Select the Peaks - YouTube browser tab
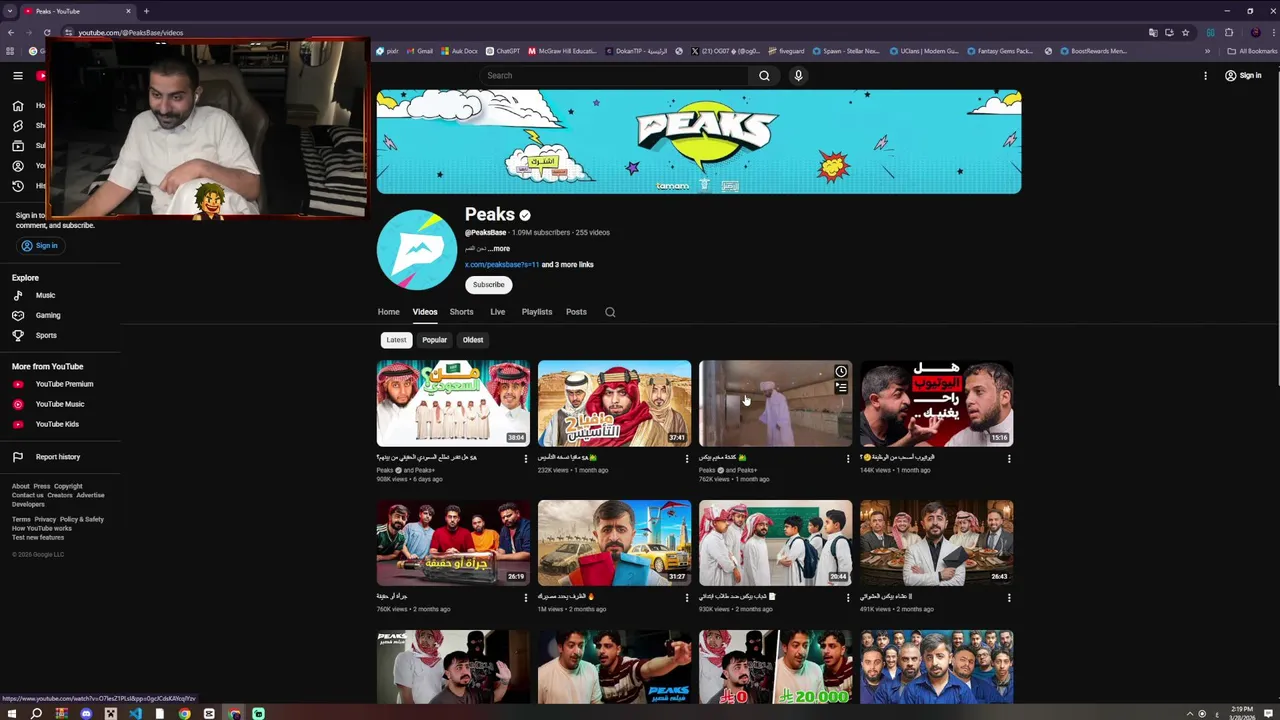 77,11
